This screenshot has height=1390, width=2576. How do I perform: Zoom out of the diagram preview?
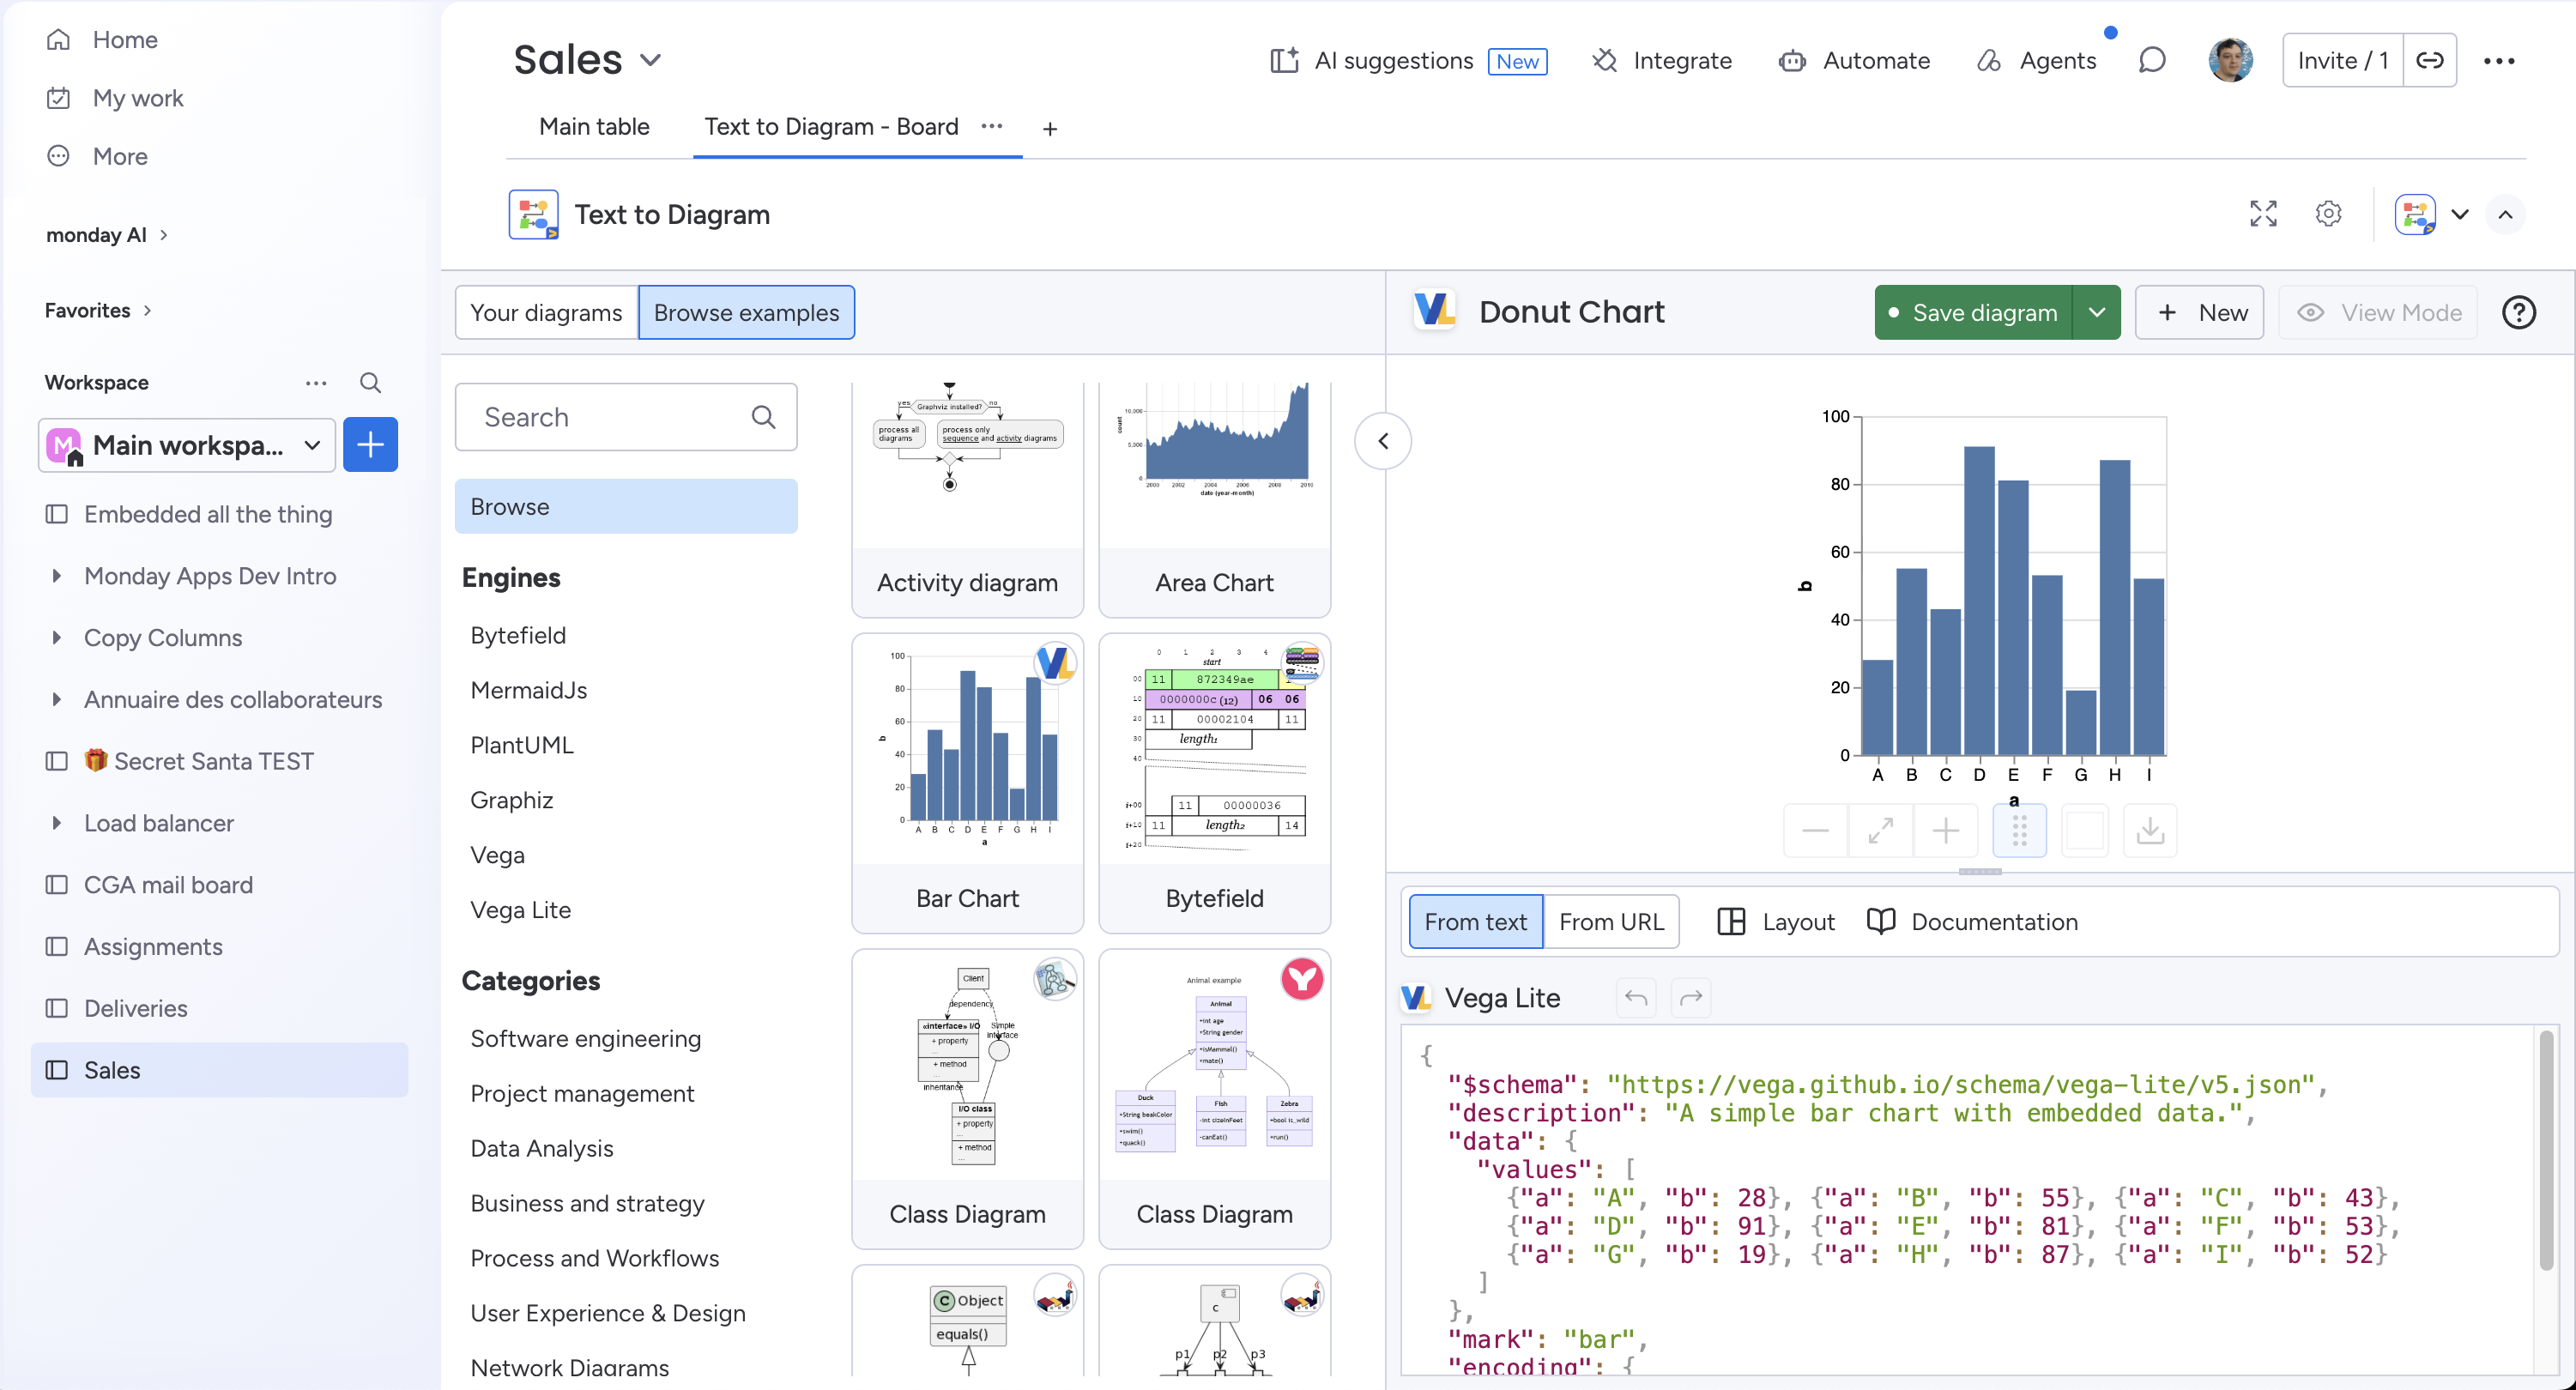[1816, 831]
